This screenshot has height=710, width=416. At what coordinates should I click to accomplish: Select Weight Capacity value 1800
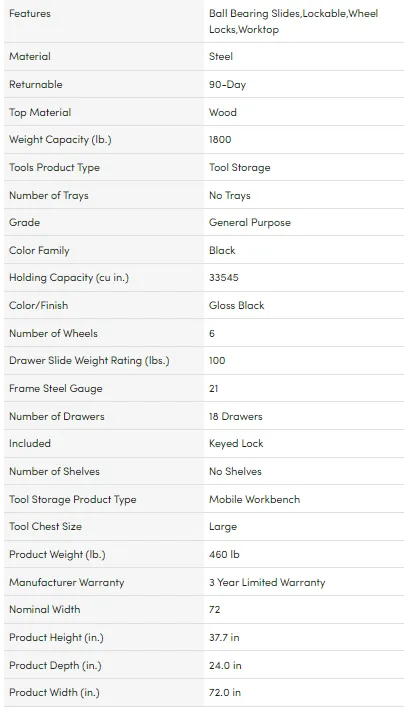pos(220,139)
